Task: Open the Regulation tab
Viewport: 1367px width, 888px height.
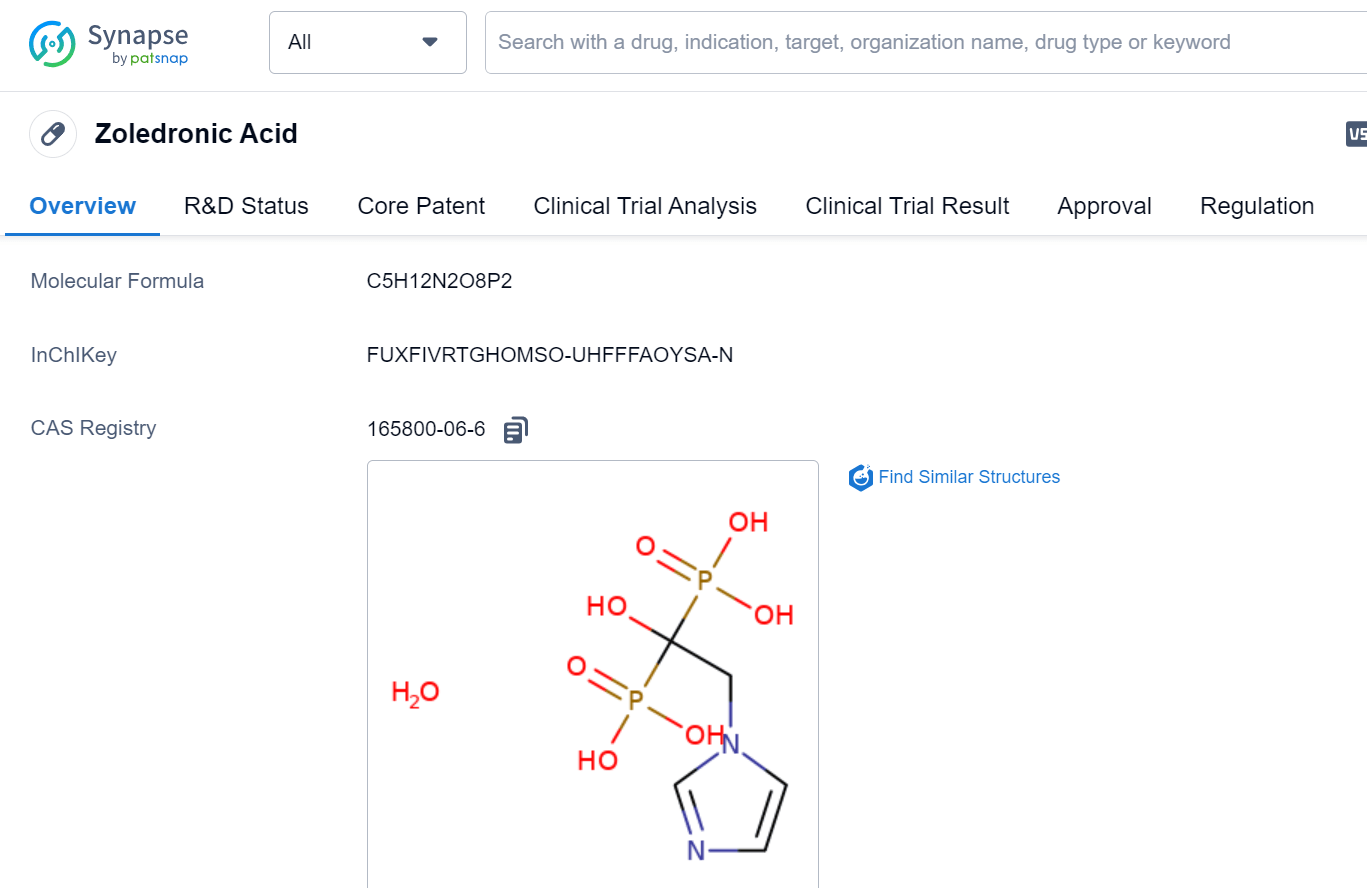Action: (x=1256, y=205)
